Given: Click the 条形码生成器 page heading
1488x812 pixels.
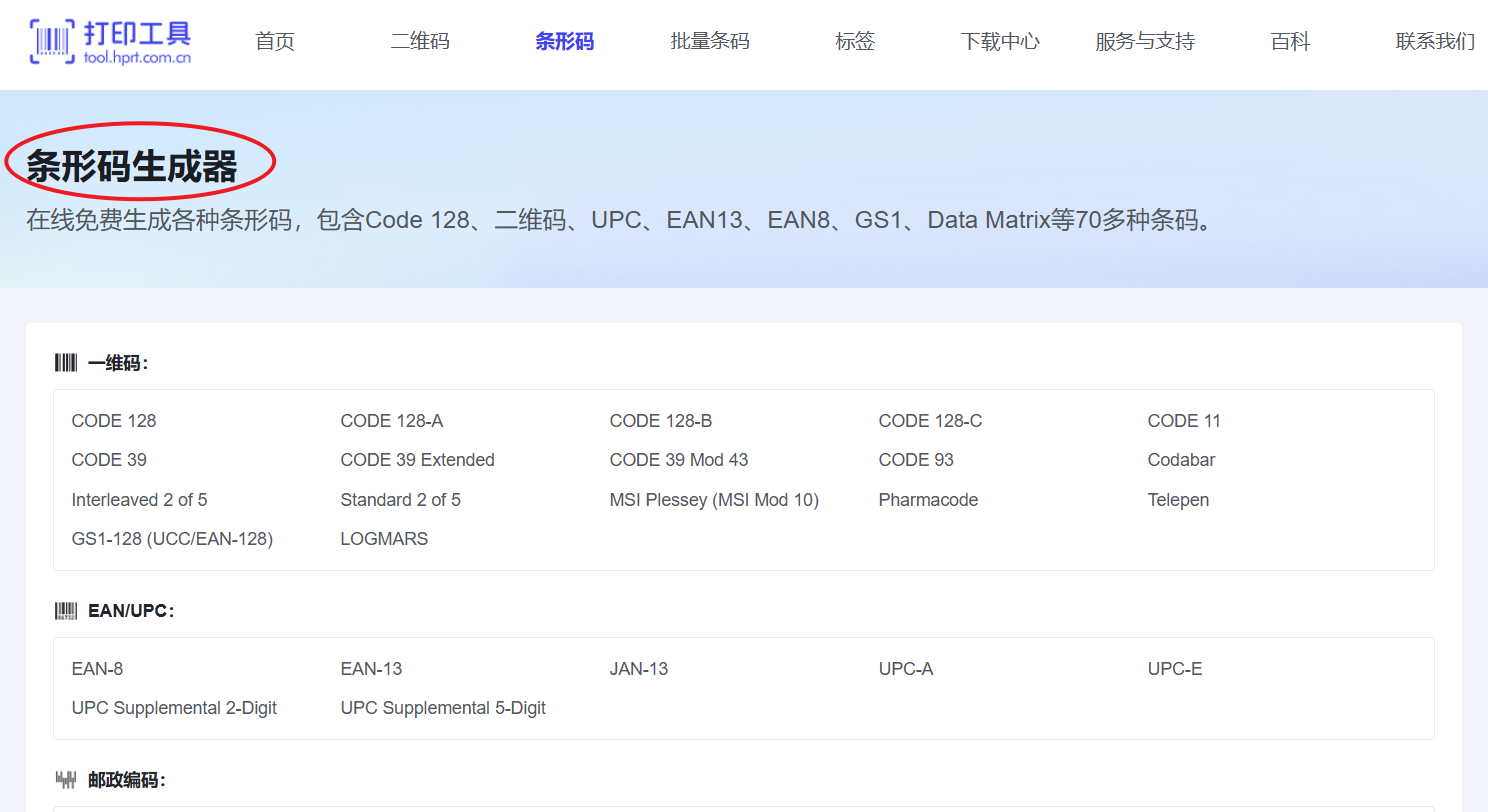Looking at the screenshot, I should [131, 166].
